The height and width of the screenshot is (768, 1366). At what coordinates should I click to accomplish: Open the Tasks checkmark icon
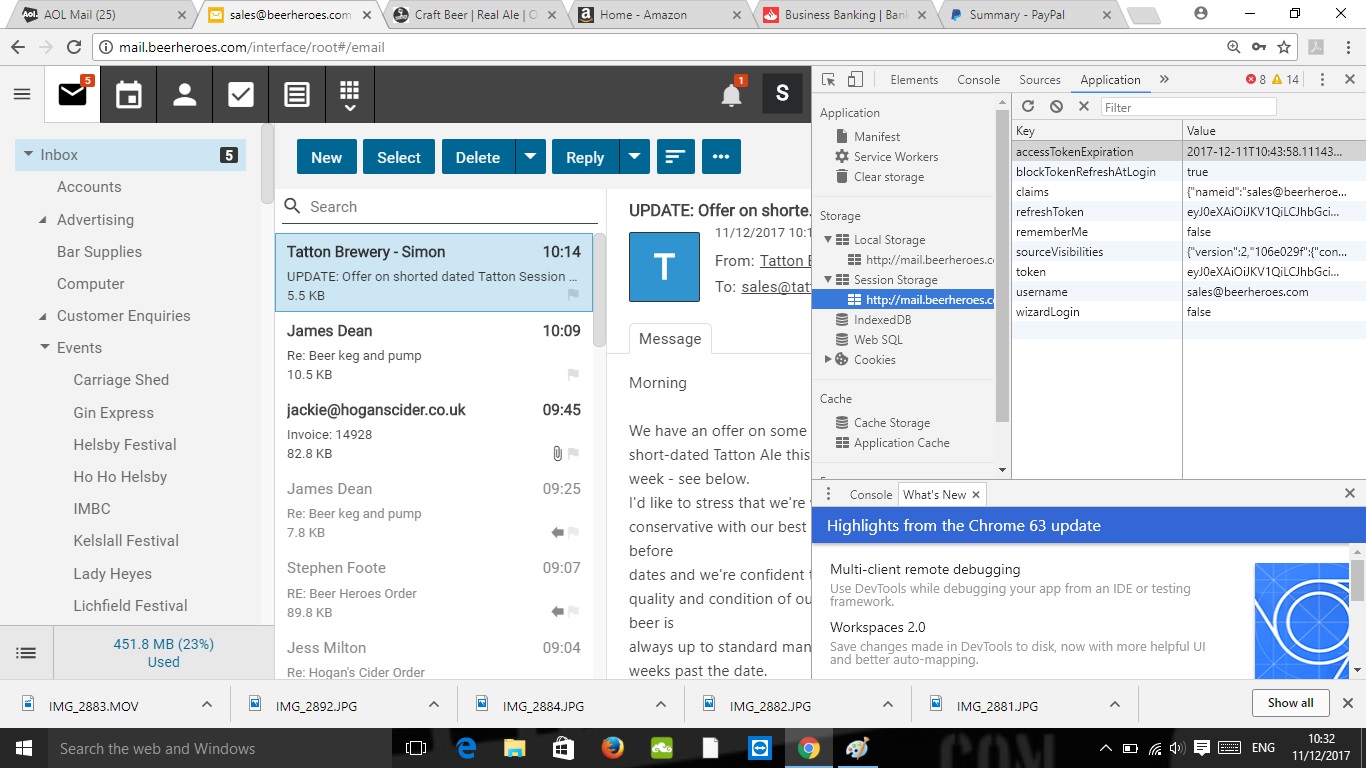(x=240, y=95)
